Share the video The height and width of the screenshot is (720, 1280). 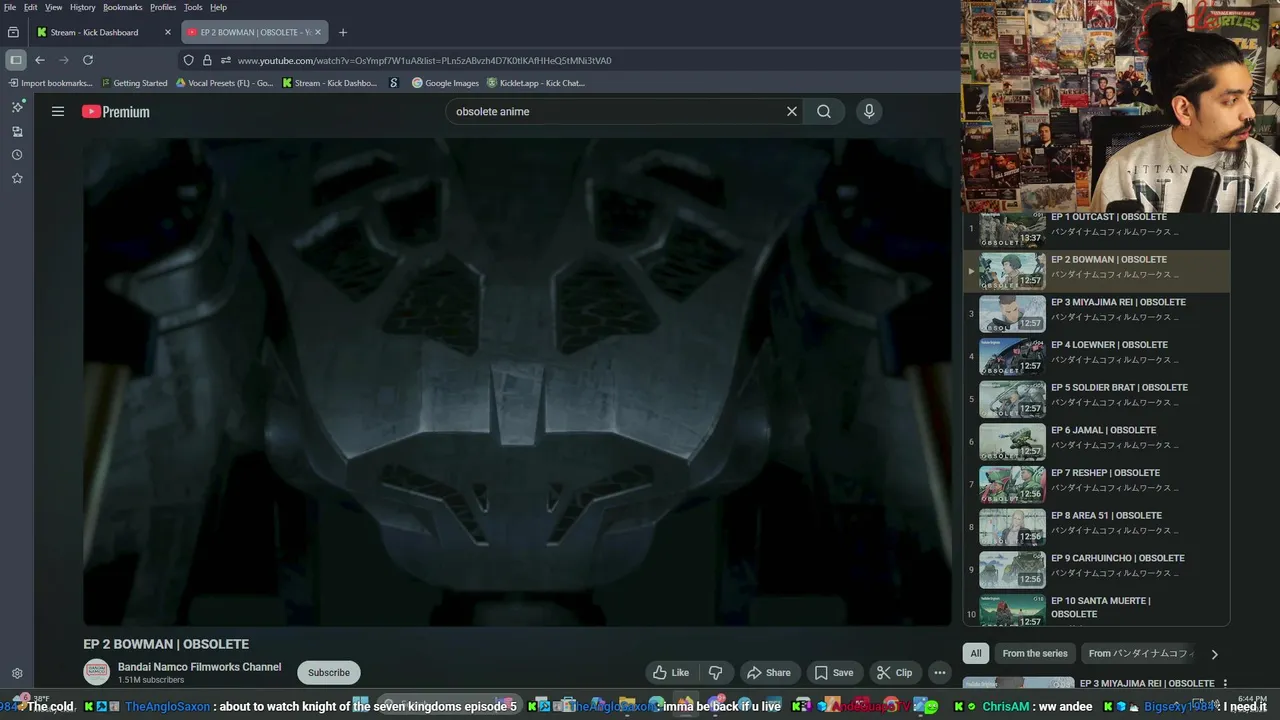(x=769, y=673)
